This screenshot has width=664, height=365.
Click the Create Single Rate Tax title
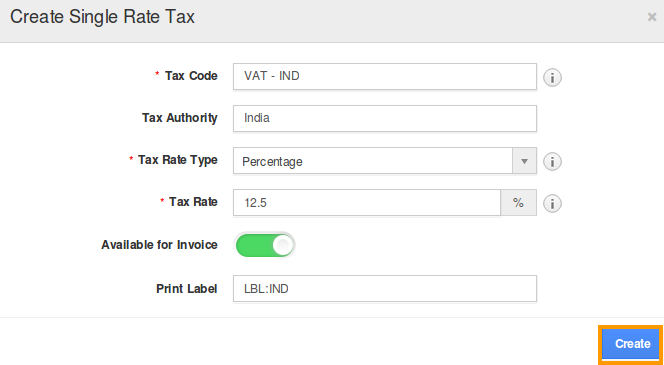click(102, 17)
